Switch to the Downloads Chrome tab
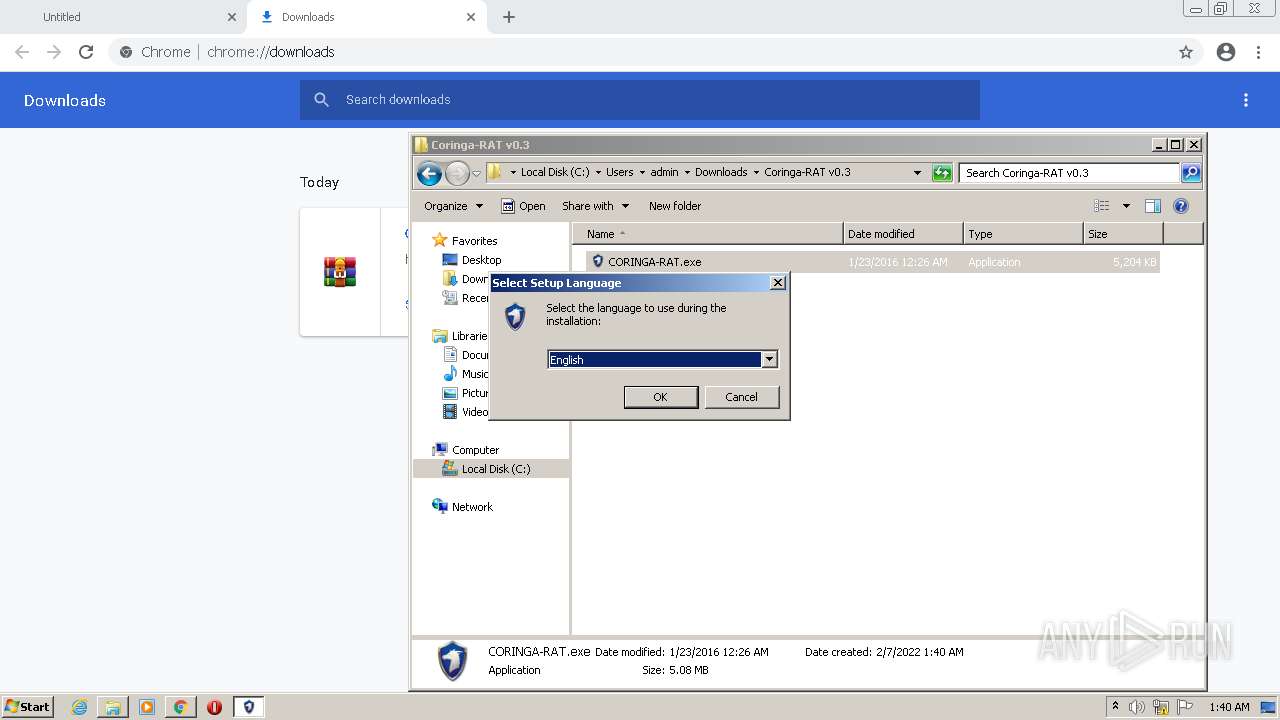This screenshot has width=1280, height=720. 365,17
